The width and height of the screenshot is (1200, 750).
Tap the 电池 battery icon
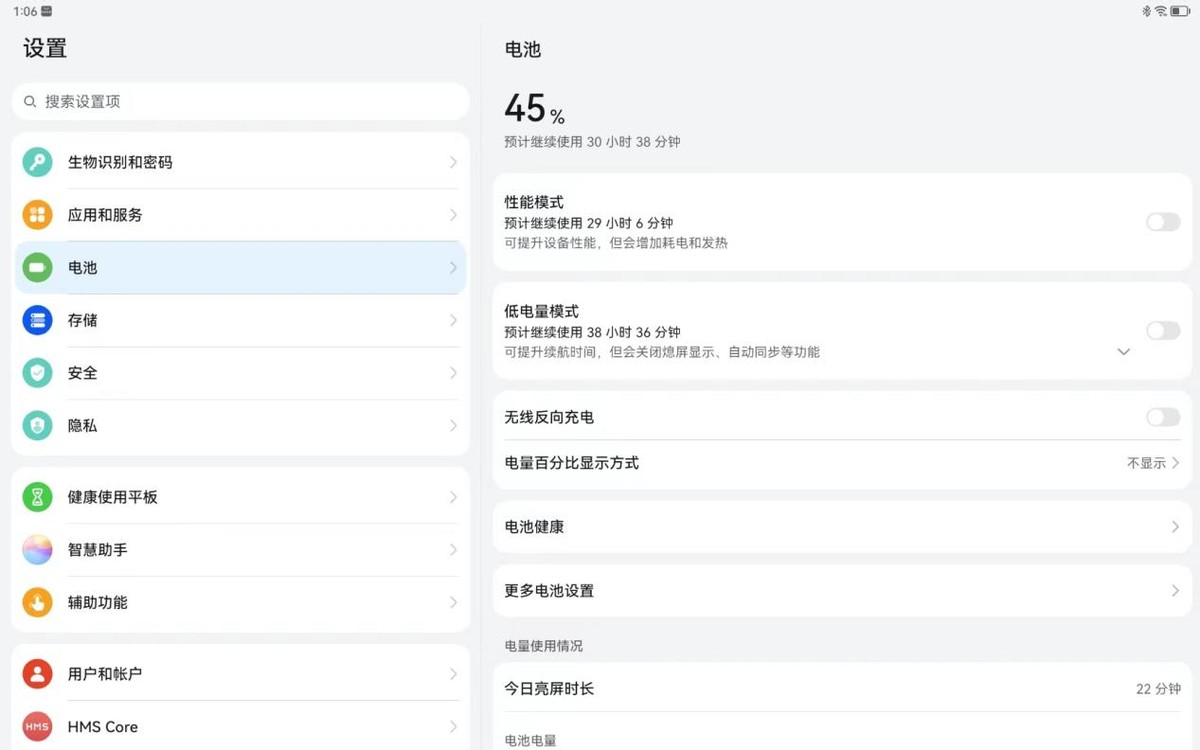click(x=37, y=267)
